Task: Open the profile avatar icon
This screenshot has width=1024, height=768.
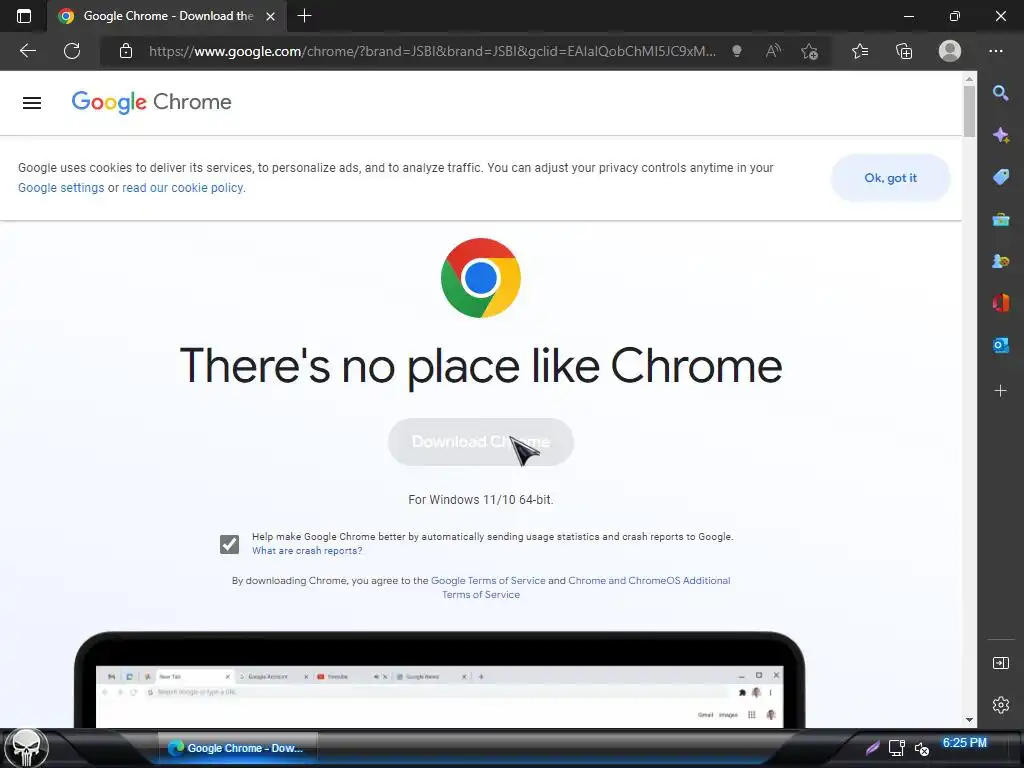Action: (x=950, y=51)
